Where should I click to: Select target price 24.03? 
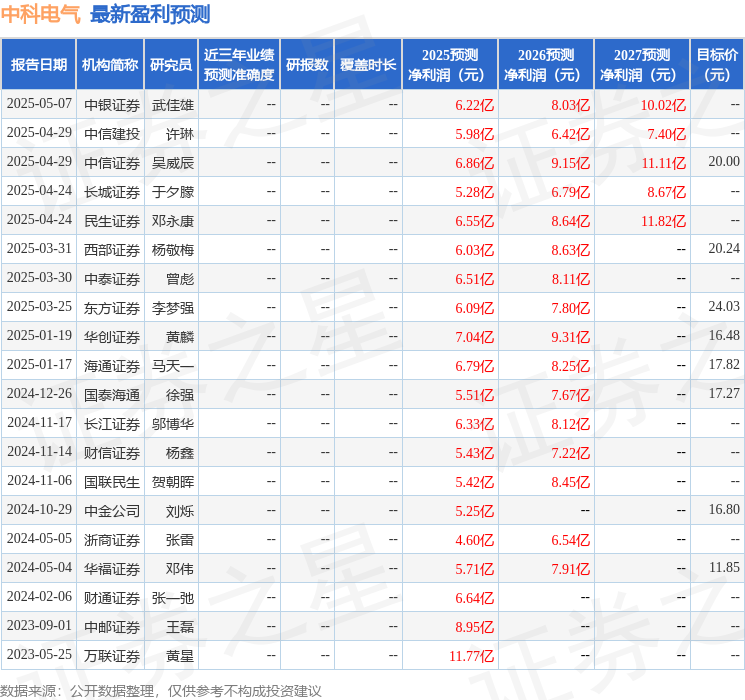click(724, 307)
